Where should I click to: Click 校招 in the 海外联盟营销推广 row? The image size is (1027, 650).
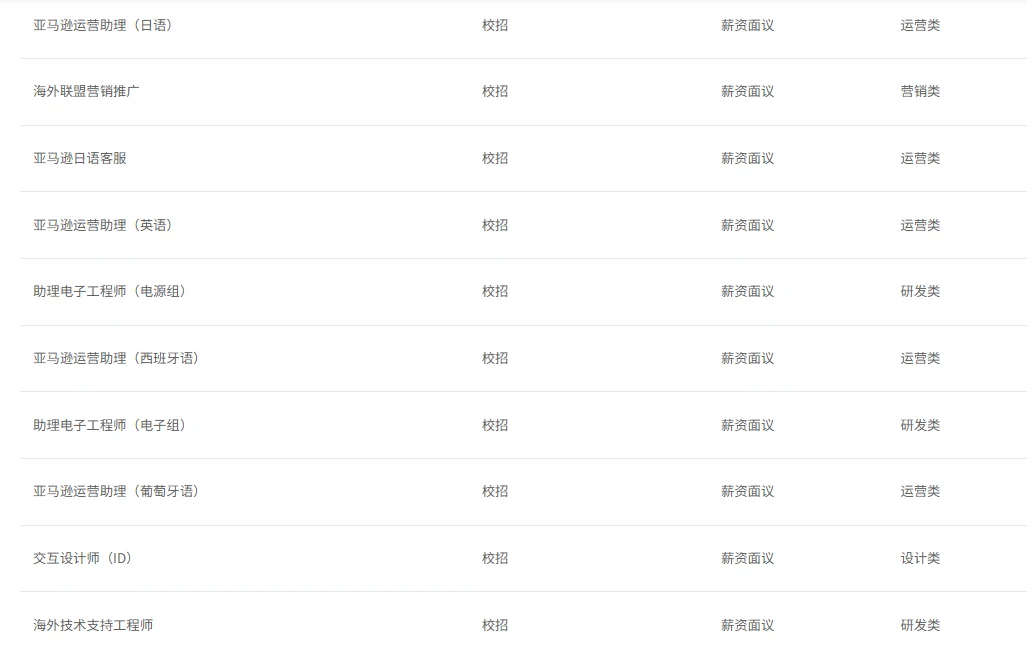pyautogui.click(x=495, y=92)
